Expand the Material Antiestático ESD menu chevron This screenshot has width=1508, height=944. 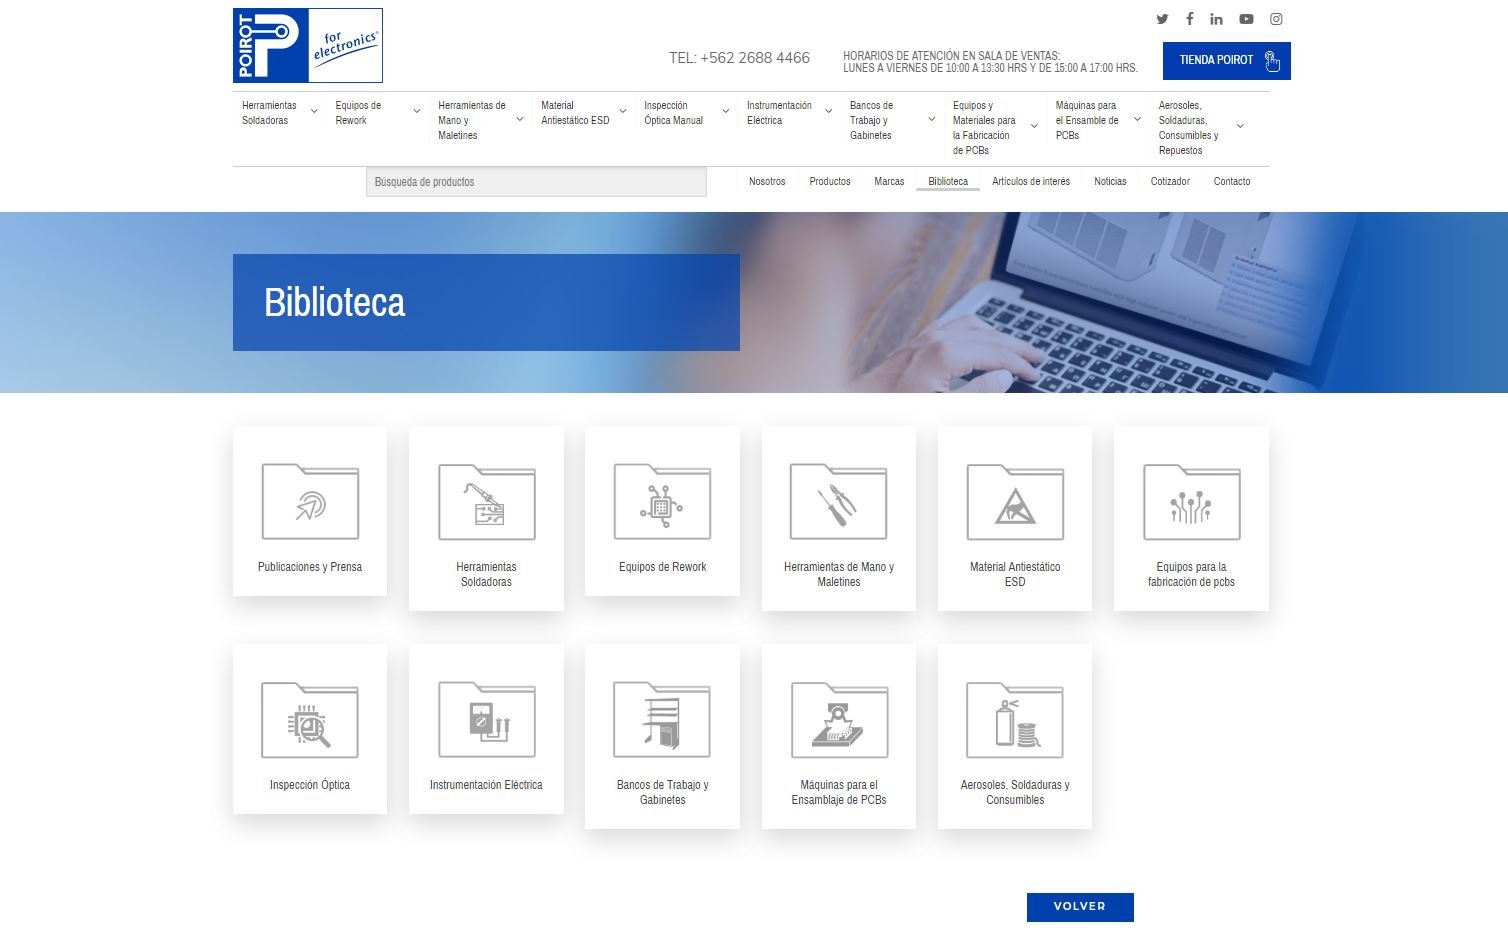623,111
